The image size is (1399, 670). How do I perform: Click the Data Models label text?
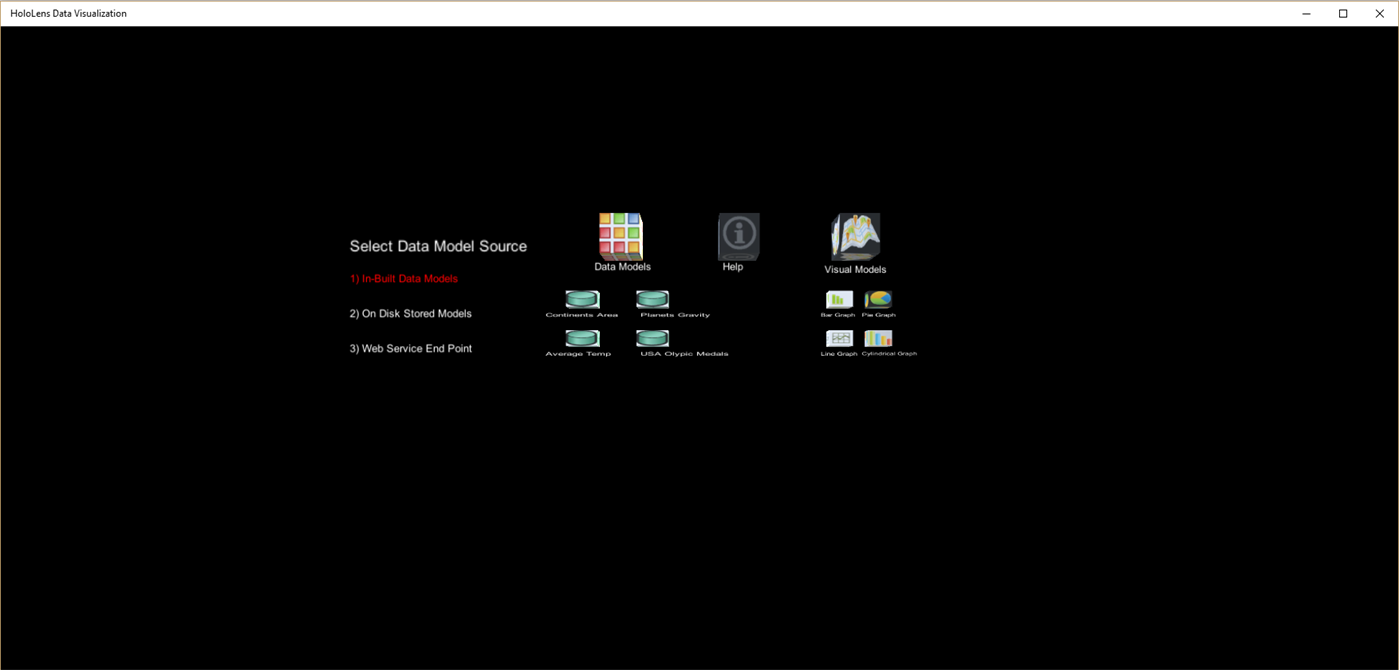pyautogui.click(x=622, y=267)
